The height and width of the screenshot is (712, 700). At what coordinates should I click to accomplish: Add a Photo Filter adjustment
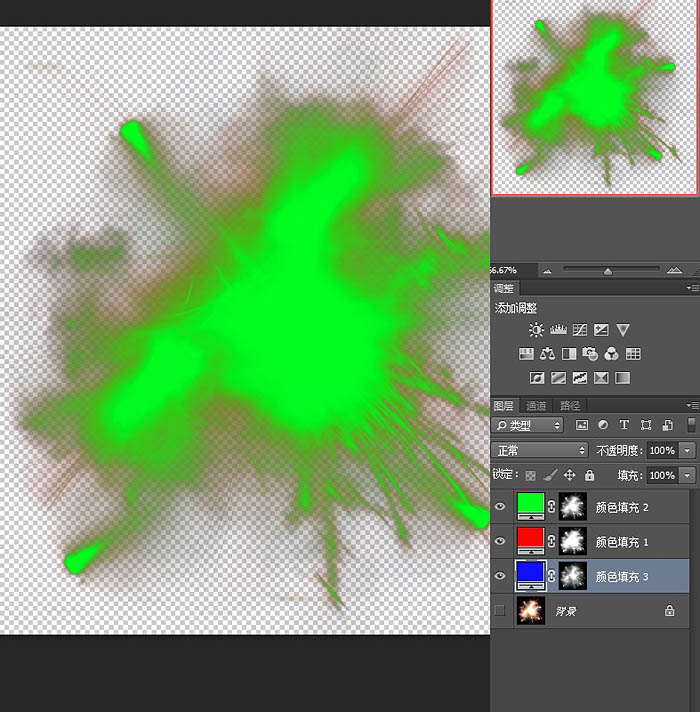[x=590, y=354]
